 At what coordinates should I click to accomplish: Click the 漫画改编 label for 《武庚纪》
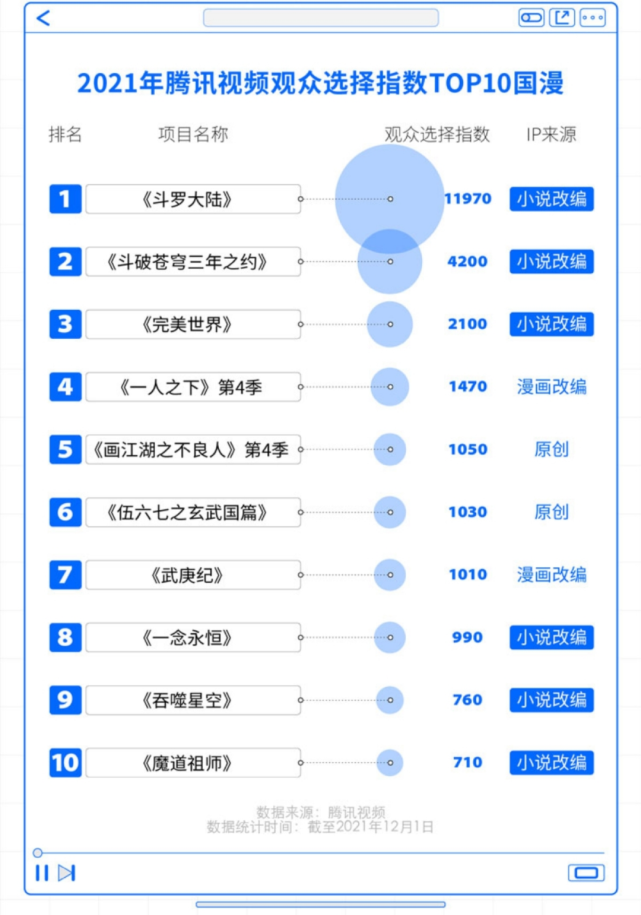(x=551, y=575)
